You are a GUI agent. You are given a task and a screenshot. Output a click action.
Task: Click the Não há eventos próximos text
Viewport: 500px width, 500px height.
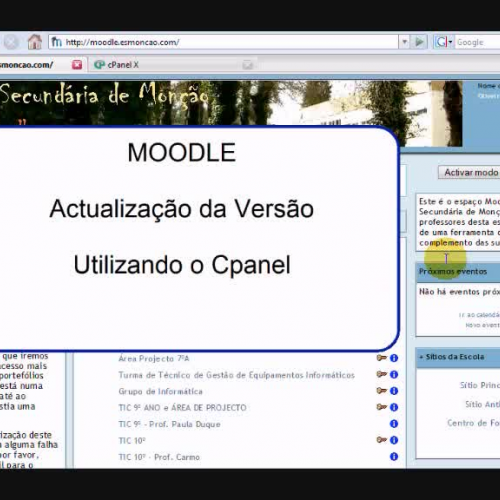pyautogui.click(x=459, y=292)
